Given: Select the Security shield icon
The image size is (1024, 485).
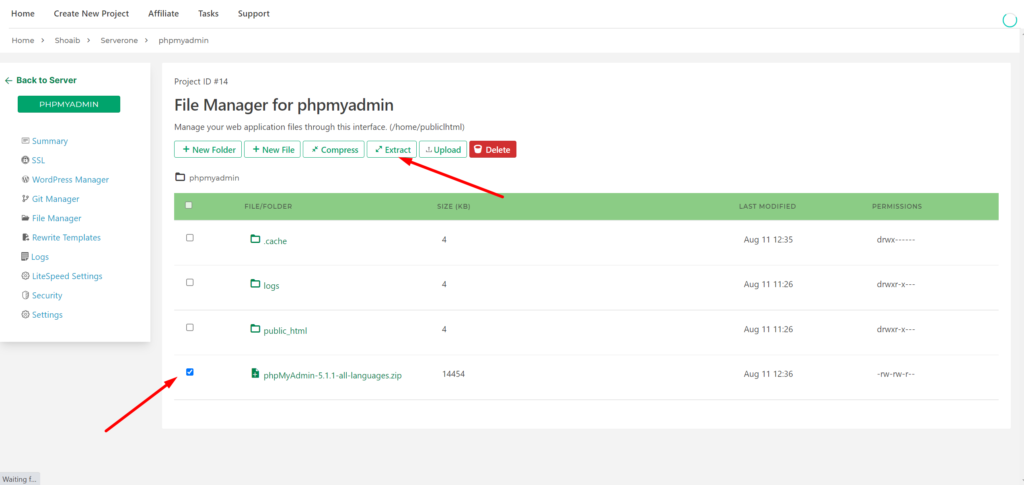Looking at the screenshot, I should [x=25, y=295].
